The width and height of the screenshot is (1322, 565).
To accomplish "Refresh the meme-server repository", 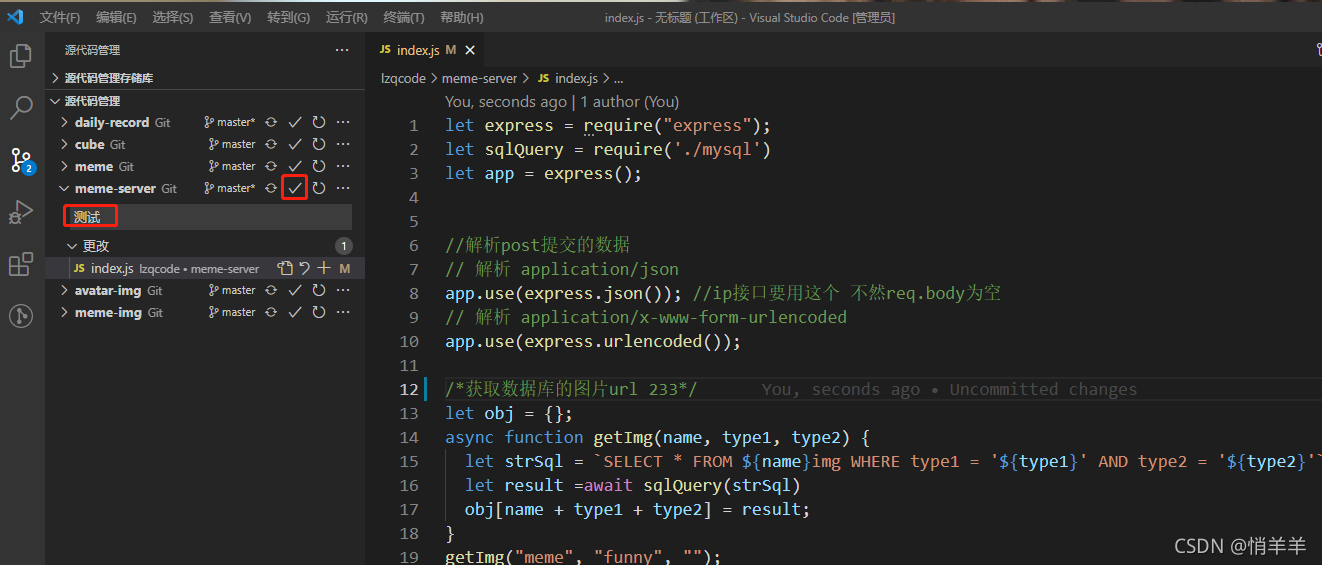I will point(319,188).
